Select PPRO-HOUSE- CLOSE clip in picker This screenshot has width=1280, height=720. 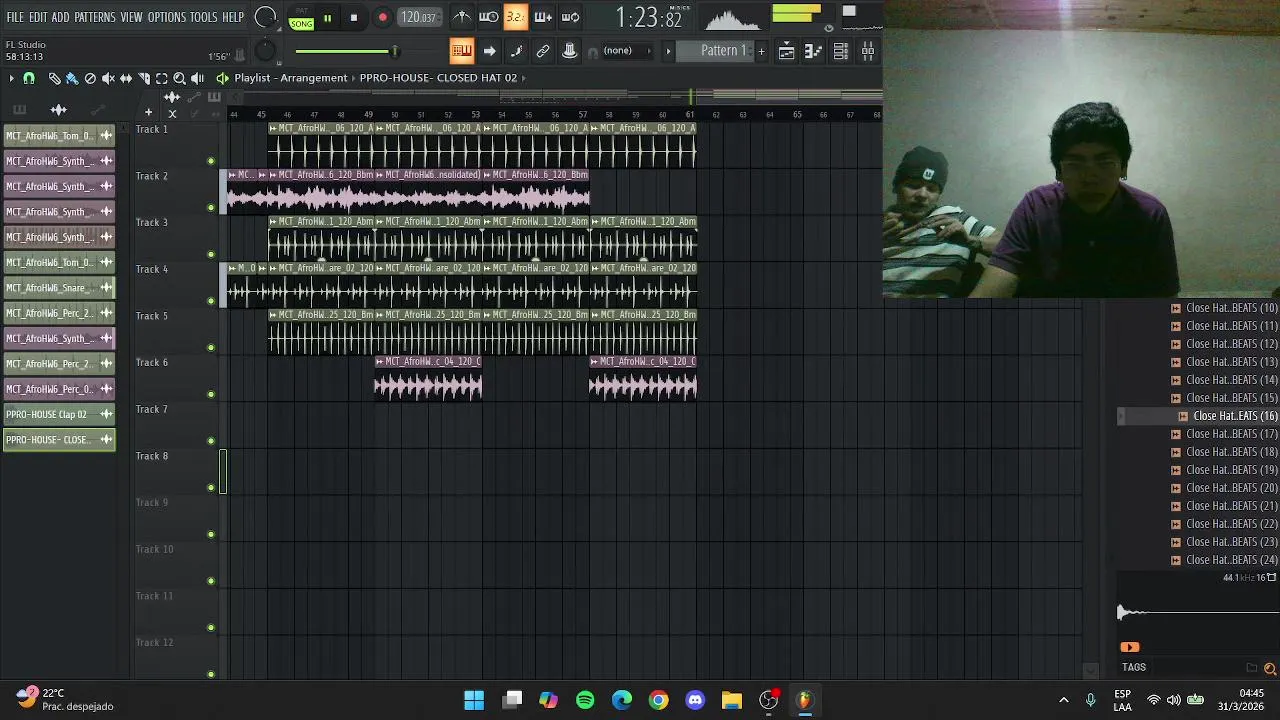tap(59, 440)
